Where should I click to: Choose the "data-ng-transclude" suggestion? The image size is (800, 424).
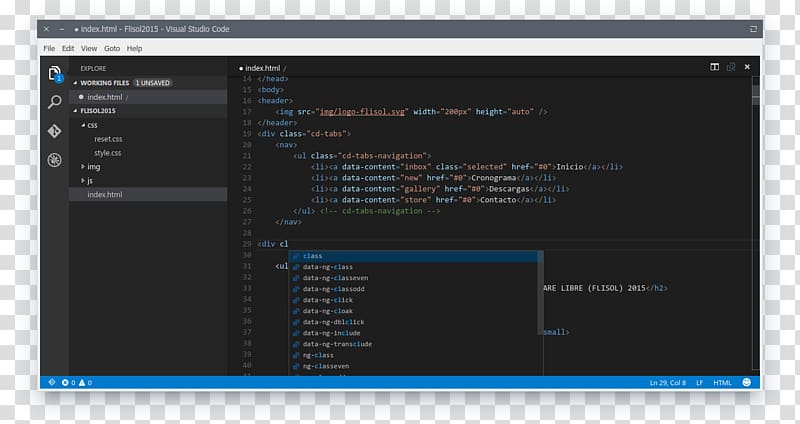[x=413, y=344]
